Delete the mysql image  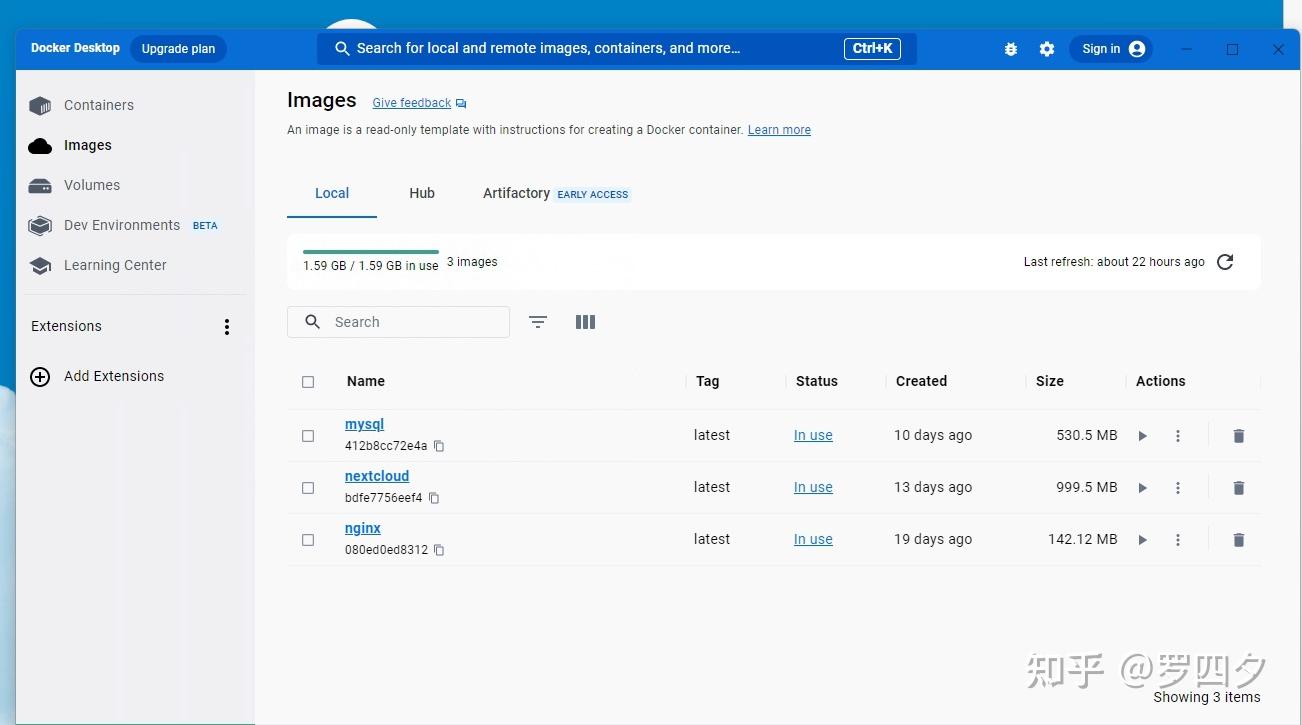(1239, 436)
